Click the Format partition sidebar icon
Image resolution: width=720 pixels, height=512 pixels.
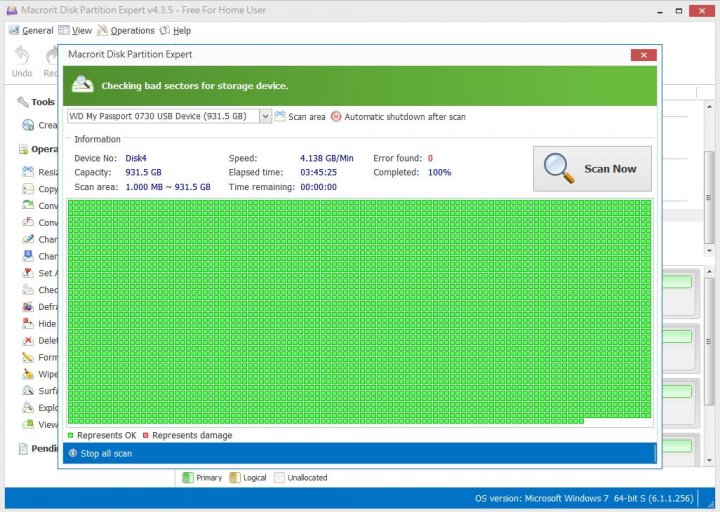(x=28, y=357)
